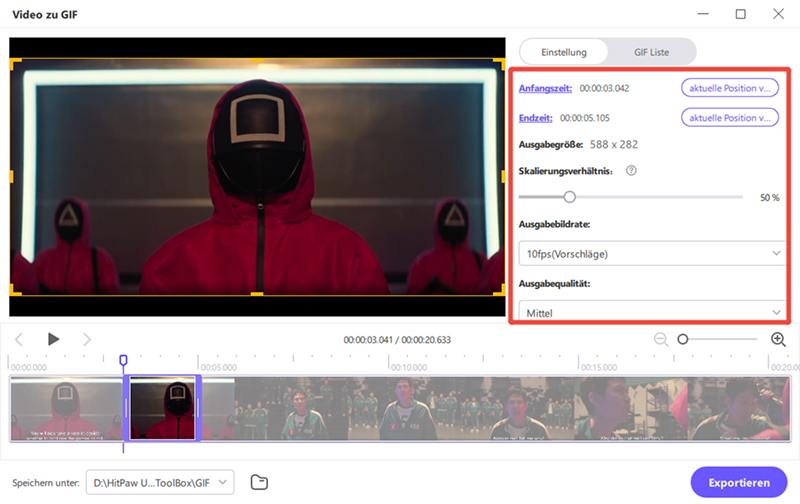
Task: Switch to GIF Liste tab
Action: 652,52
